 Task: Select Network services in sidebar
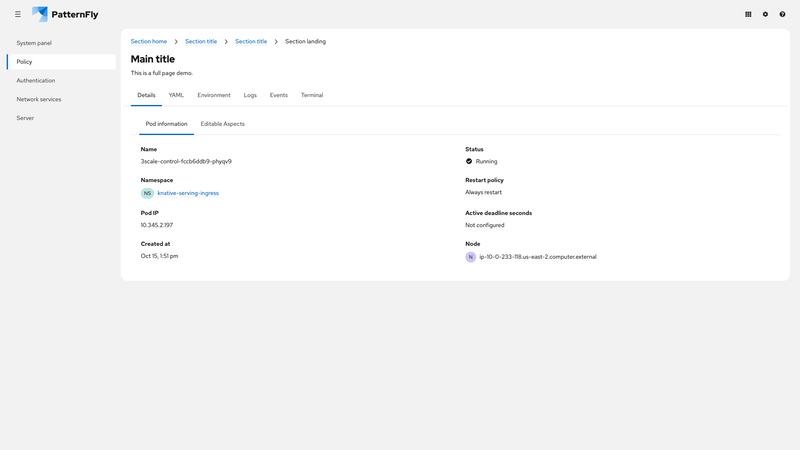click(61, 99)
